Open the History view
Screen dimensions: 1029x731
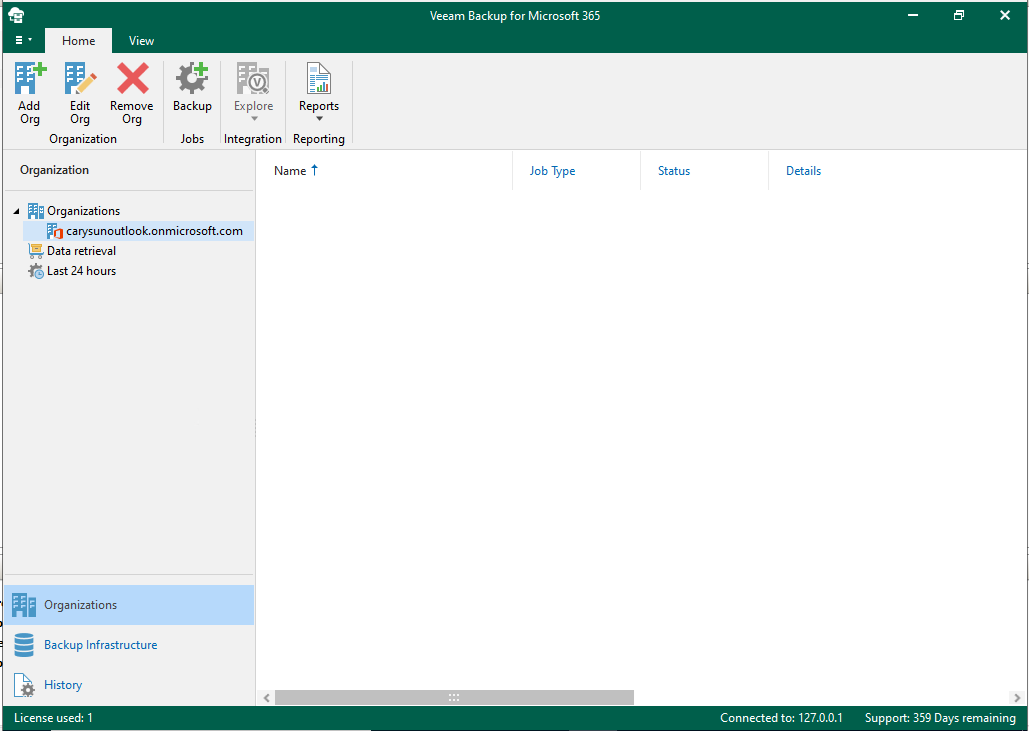point(63,685)
